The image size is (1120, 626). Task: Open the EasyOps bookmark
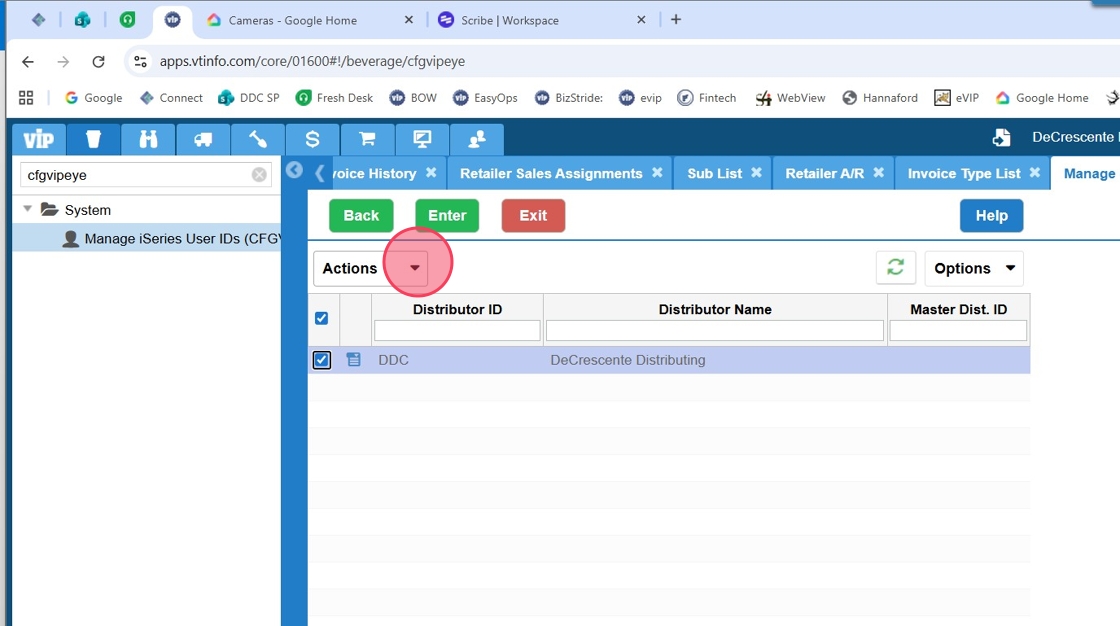point(485,98)
